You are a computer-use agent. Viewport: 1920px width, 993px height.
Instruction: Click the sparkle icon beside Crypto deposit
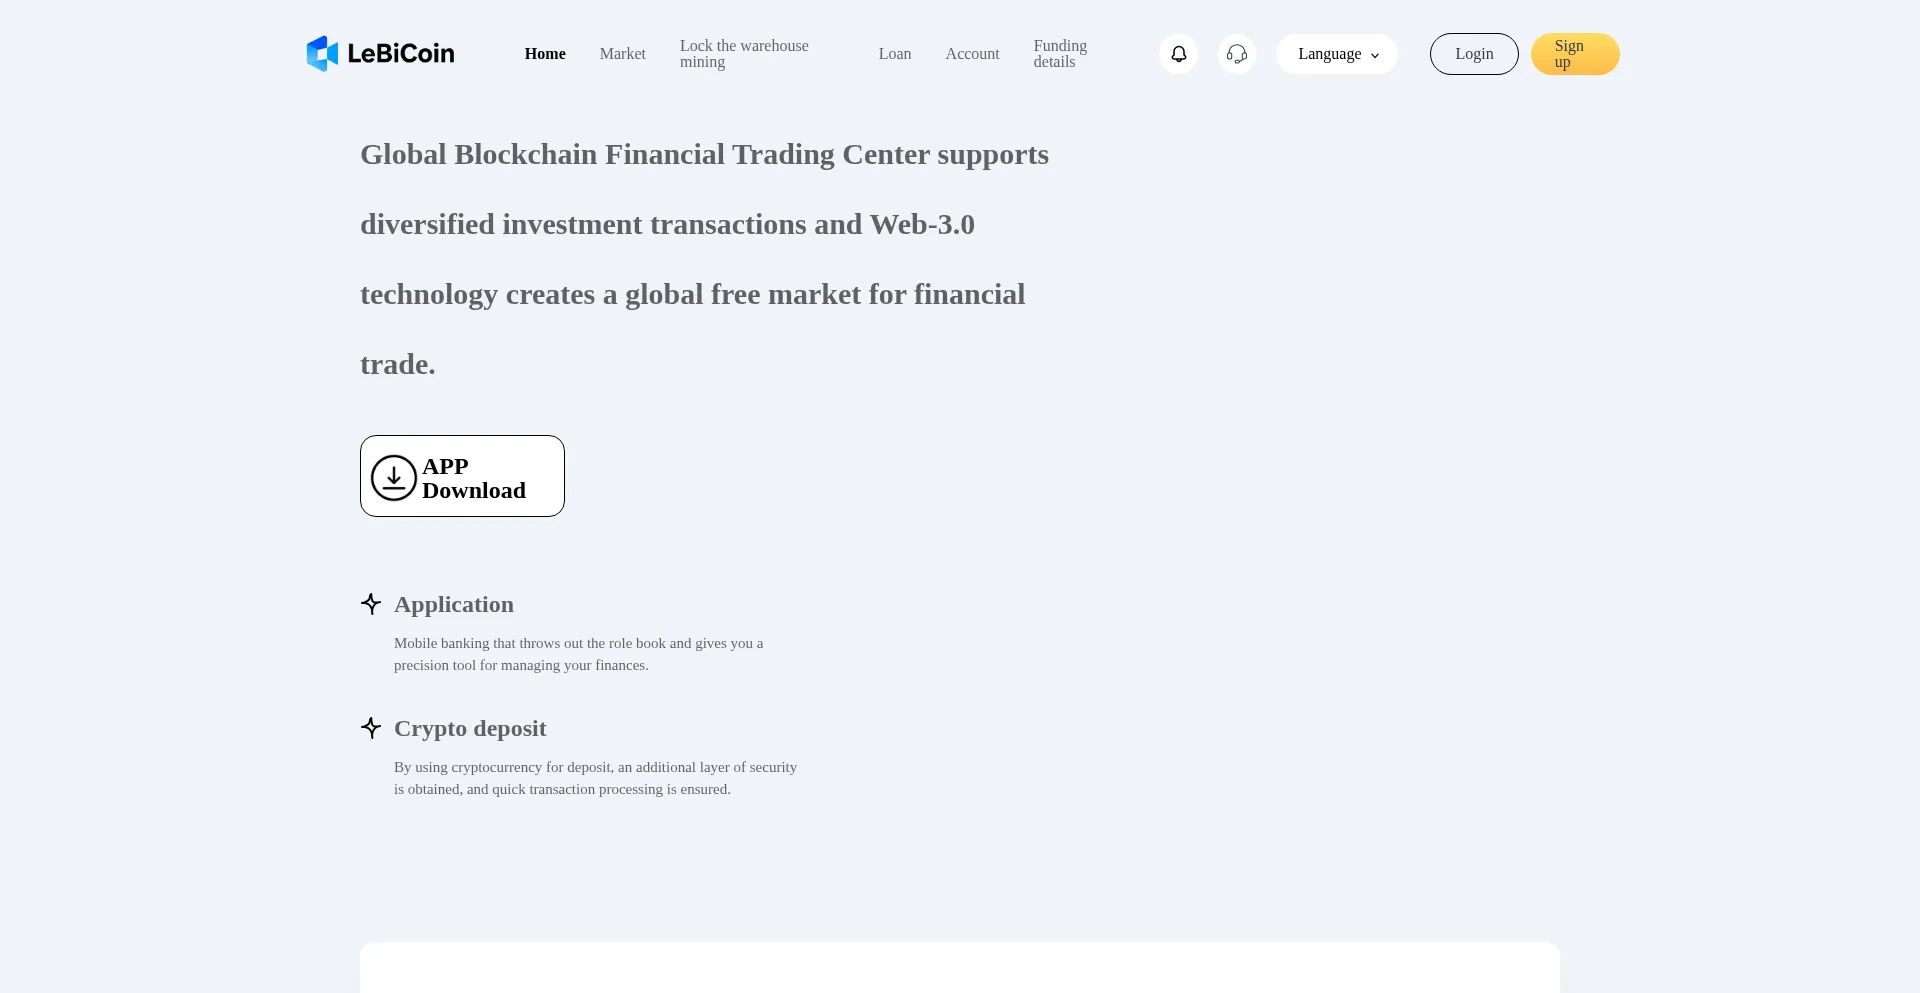[x=371, y=728]
